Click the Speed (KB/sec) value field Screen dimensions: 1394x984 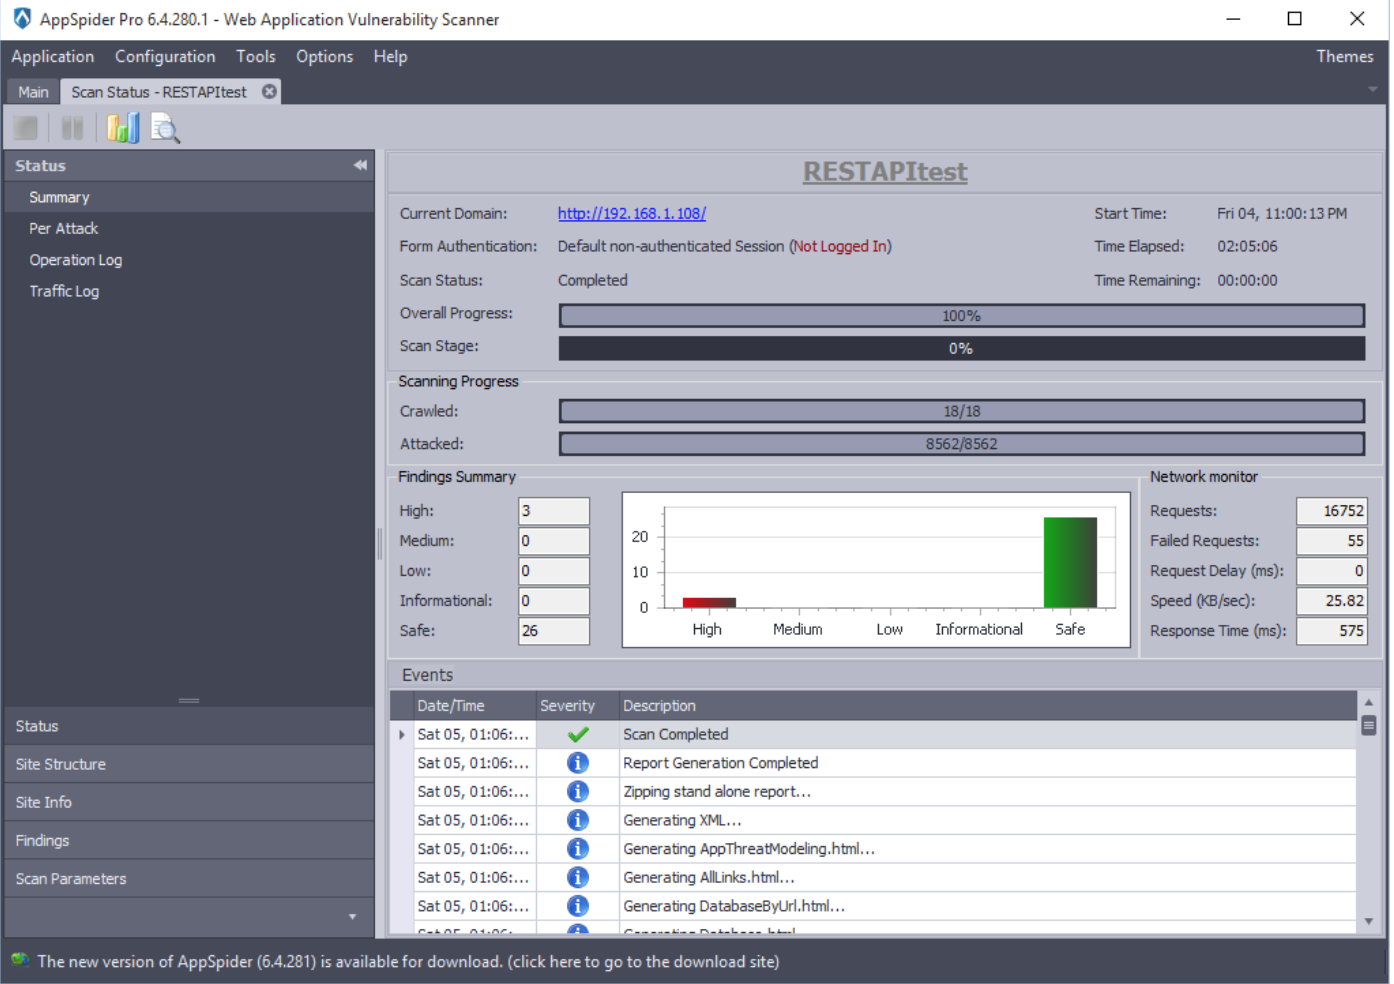(x=1332, y=601)
